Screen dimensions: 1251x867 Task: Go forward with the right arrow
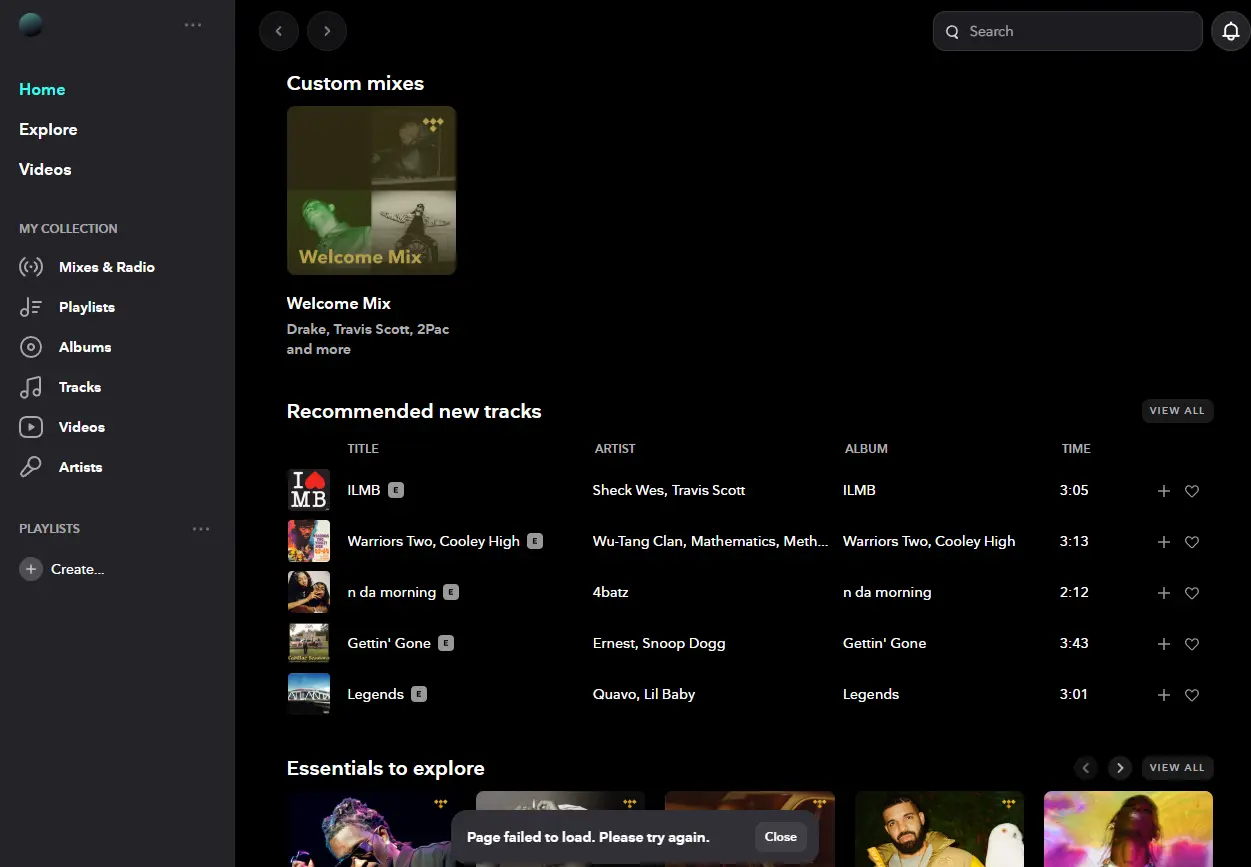pos(327,31)
